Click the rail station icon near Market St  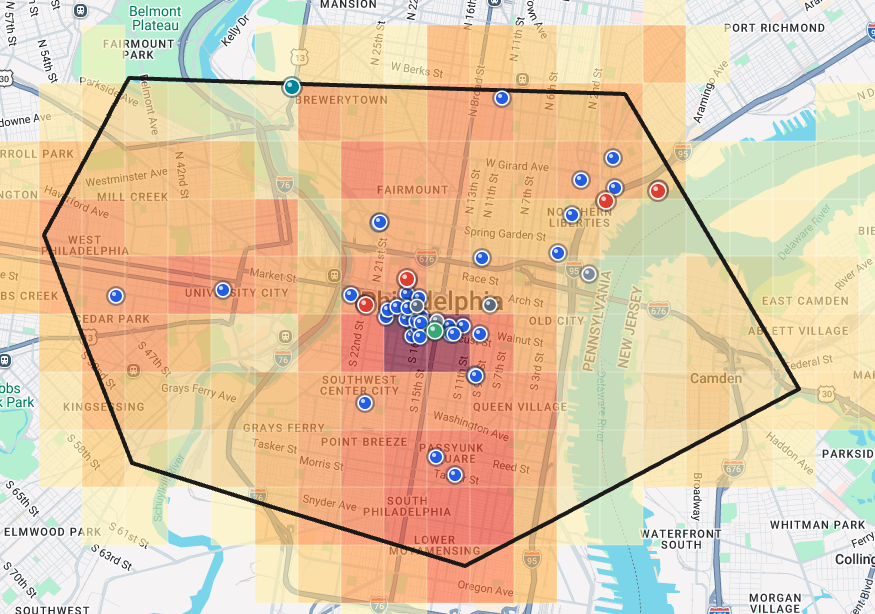coord(334,275)
